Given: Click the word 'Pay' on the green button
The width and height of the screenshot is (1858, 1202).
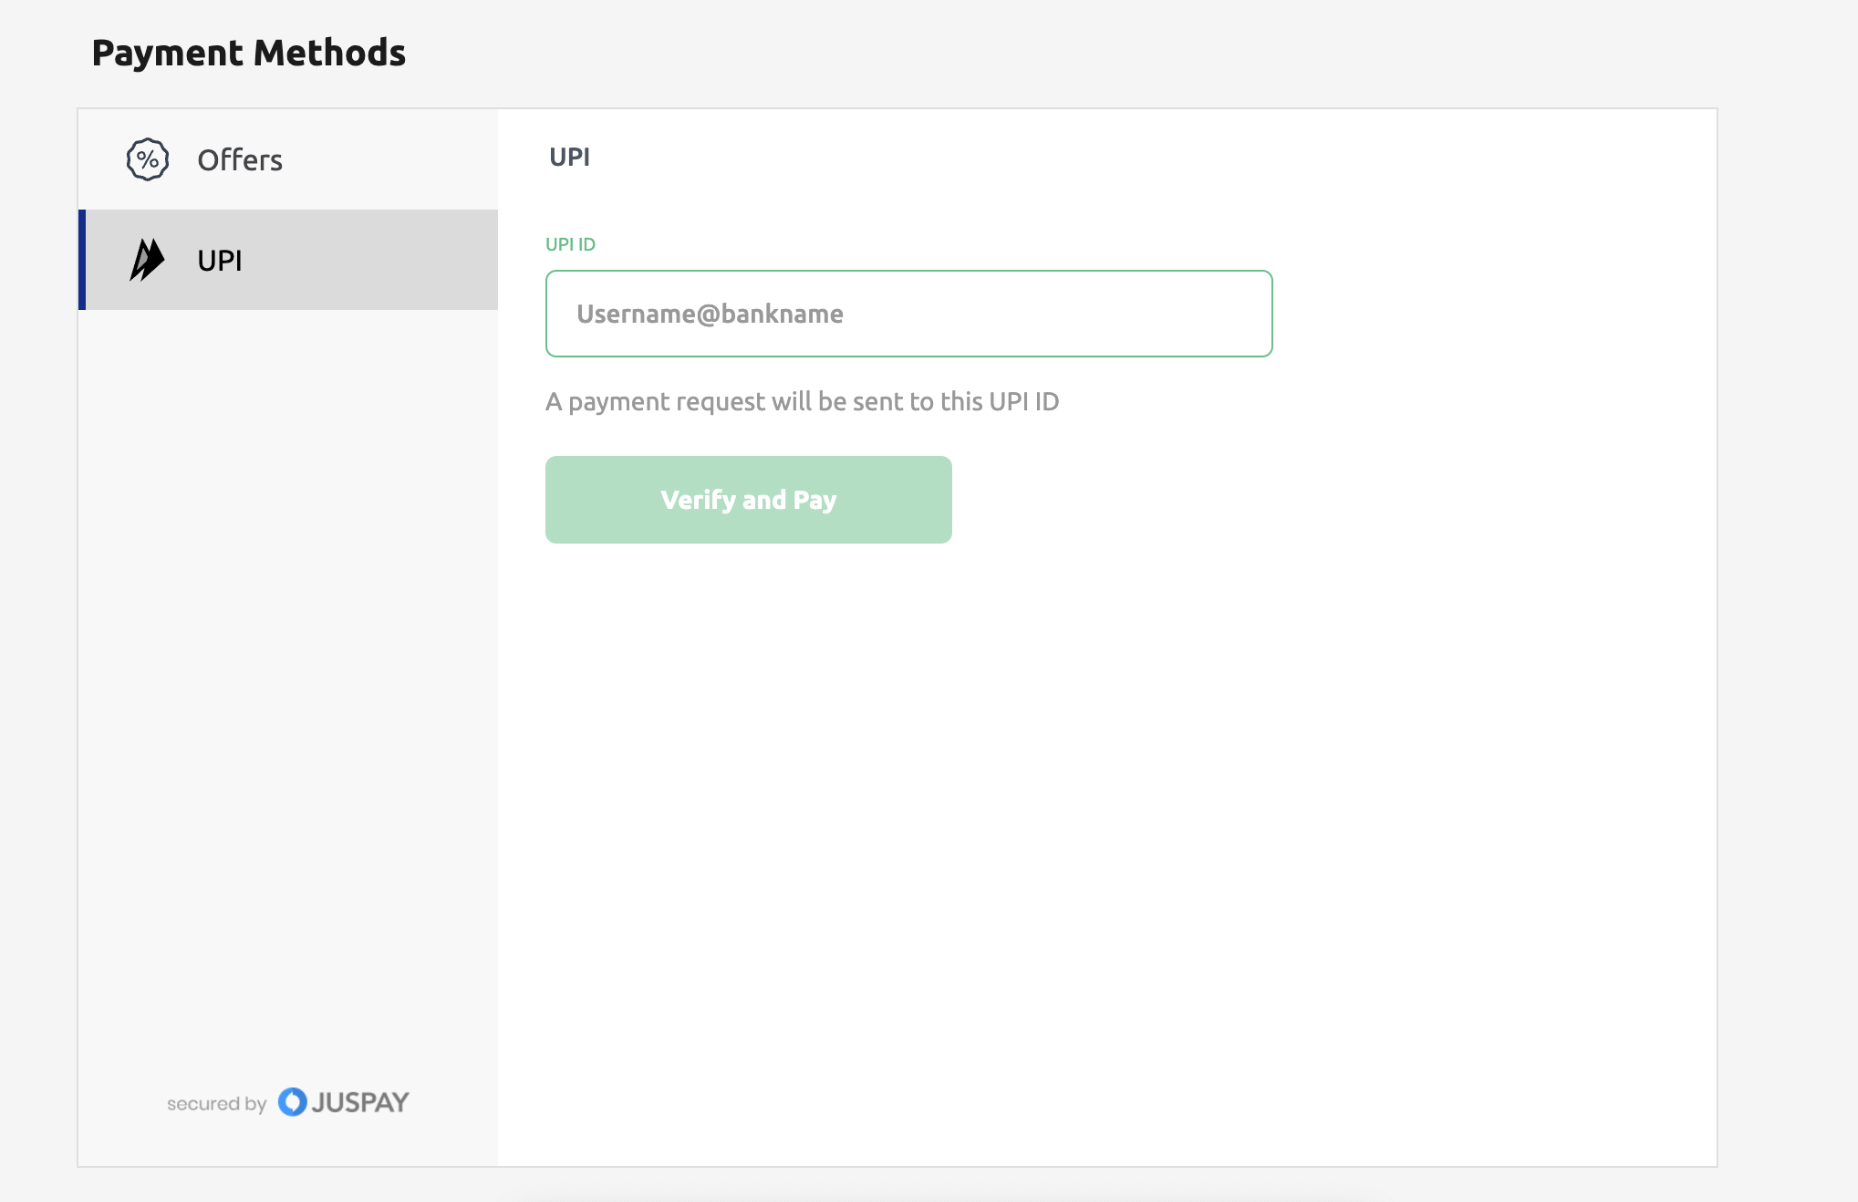Looking at the screenshot, I should pyautogui.click(x=814, y=500).
